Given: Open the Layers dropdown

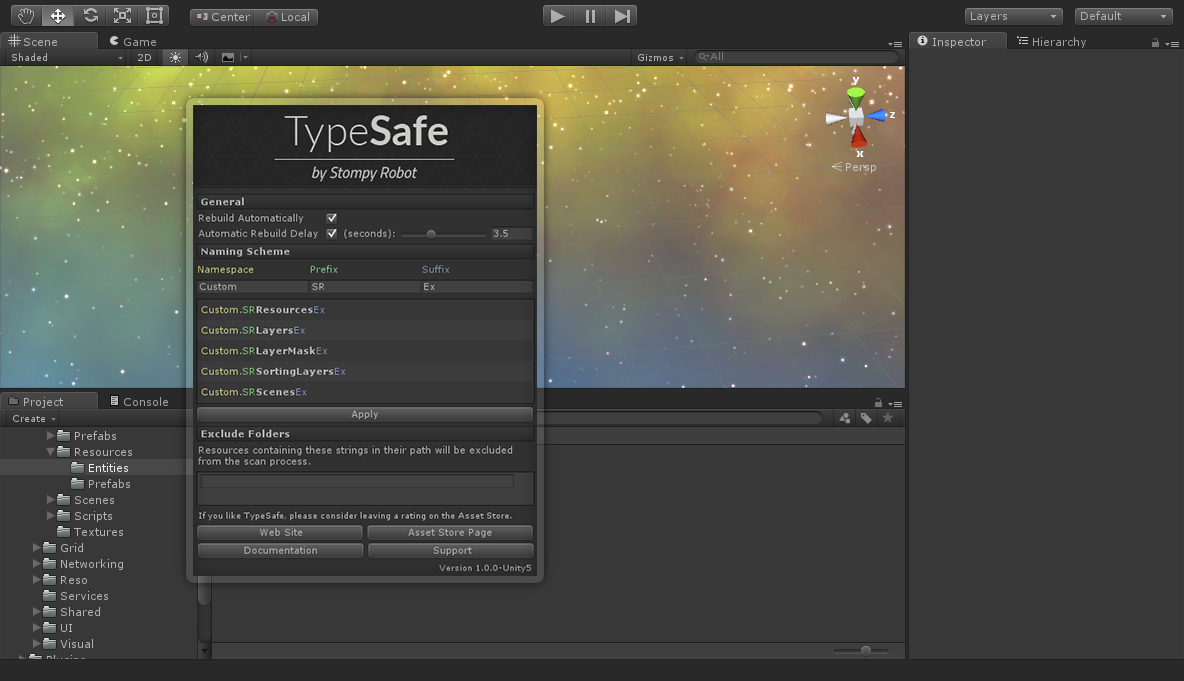Looking at the screenshot, I should pyautogui.click(x=1013, y=16).
